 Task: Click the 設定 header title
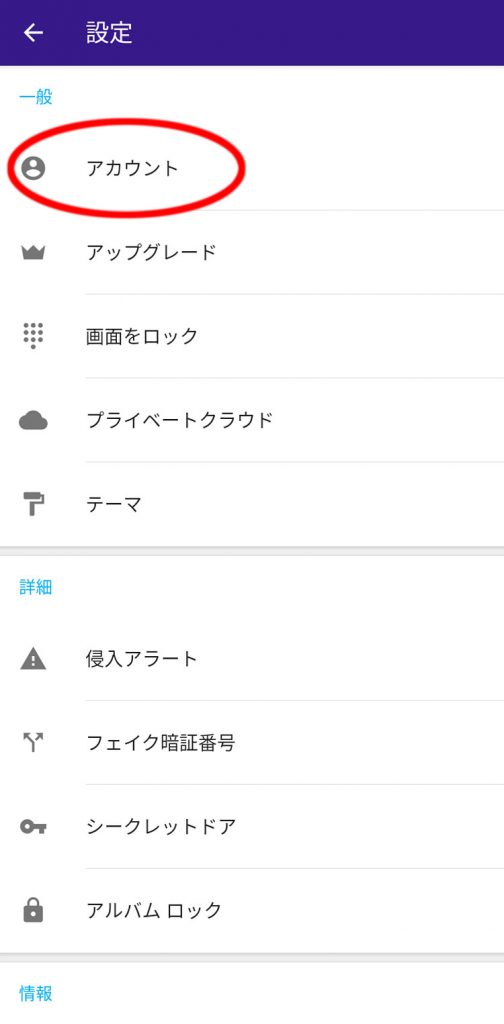pyautogui.click(x=109, y=33)
